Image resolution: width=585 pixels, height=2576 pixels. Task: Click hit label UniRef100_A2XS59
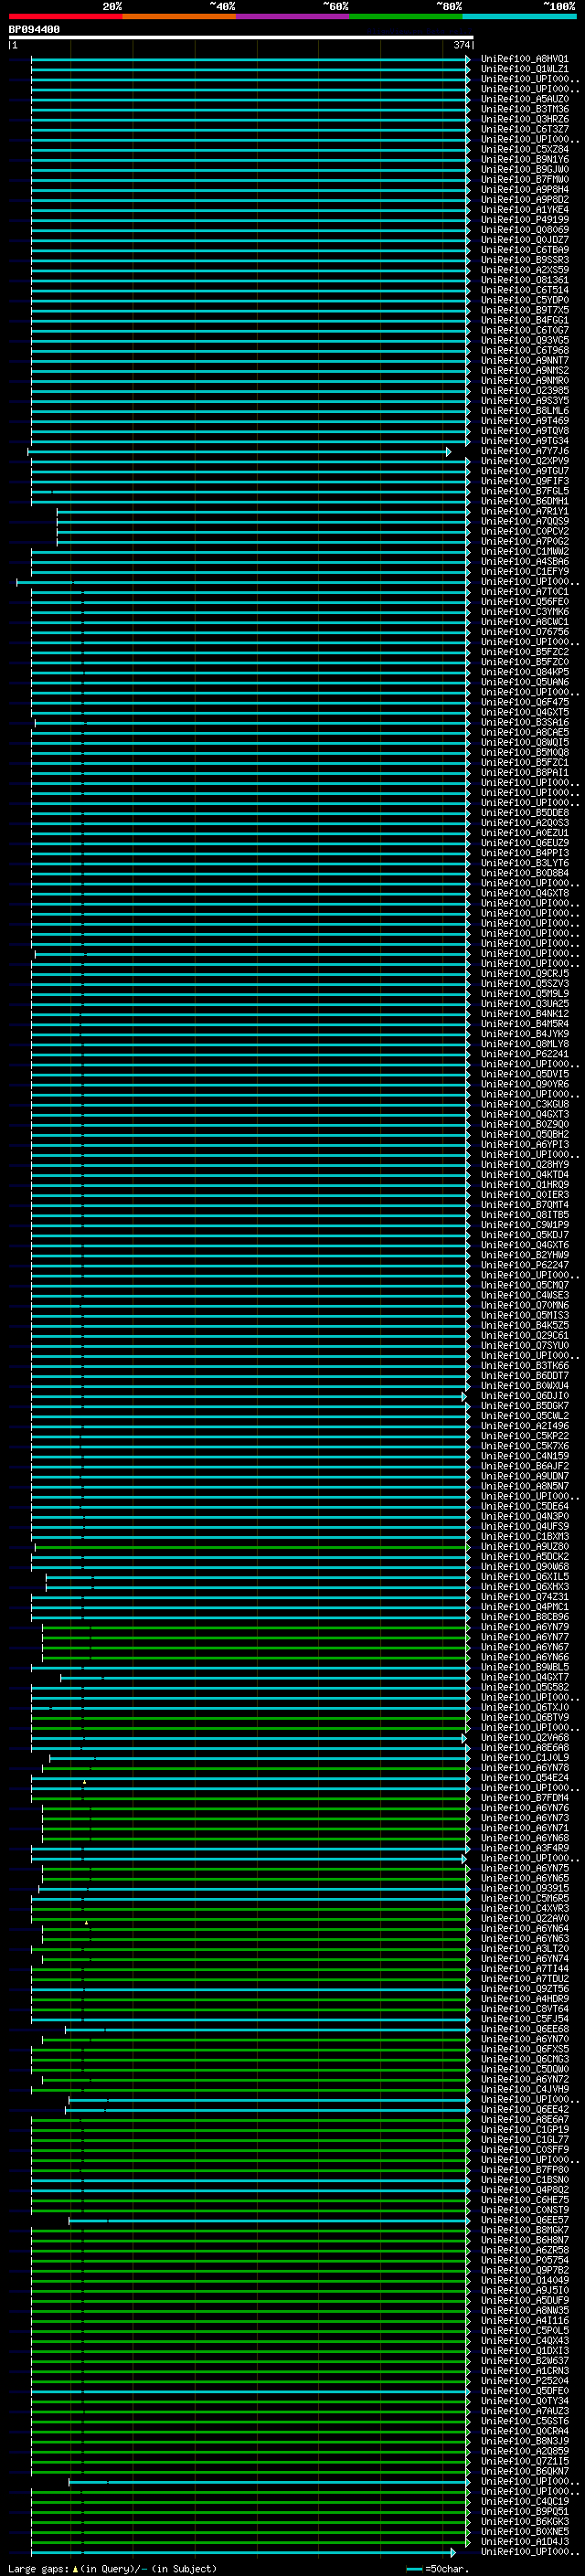pyautogui.click(x=525, y=270)
